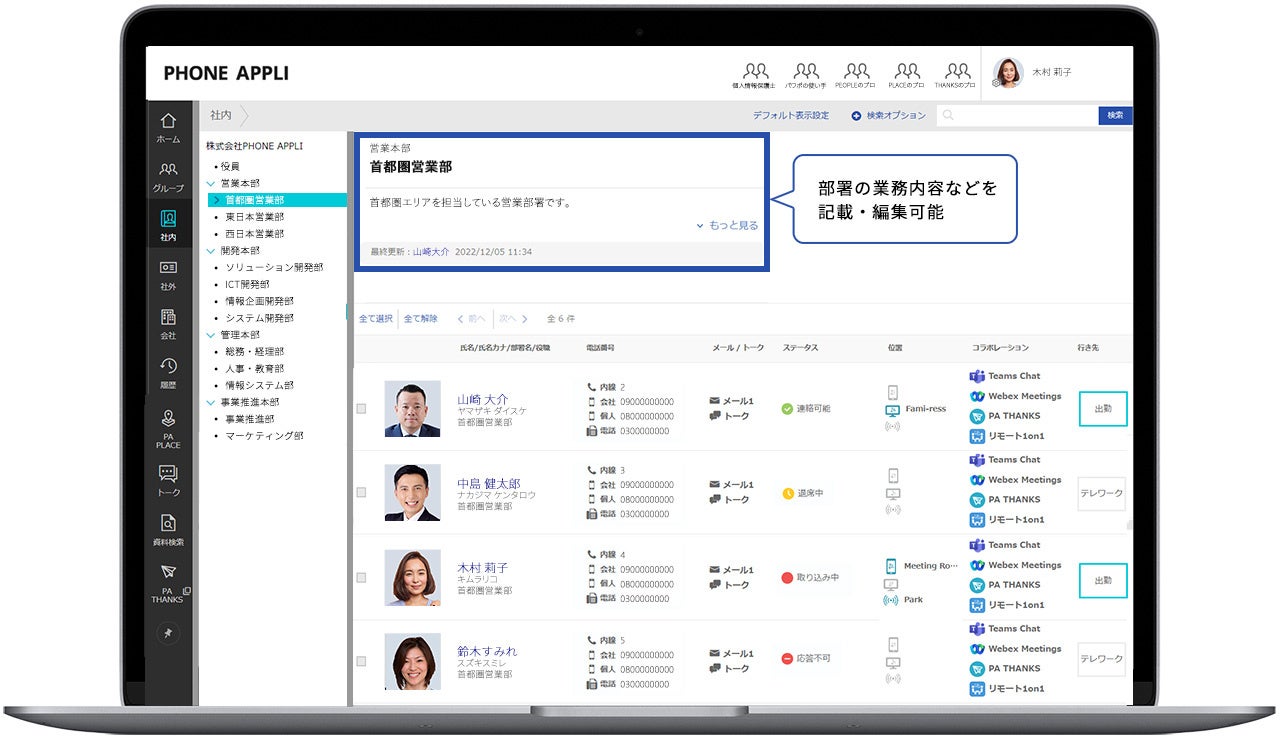The image size is (1280, 741).
Task: Click 鈴木すみれ profile photo
Action: tap(412, 661)
